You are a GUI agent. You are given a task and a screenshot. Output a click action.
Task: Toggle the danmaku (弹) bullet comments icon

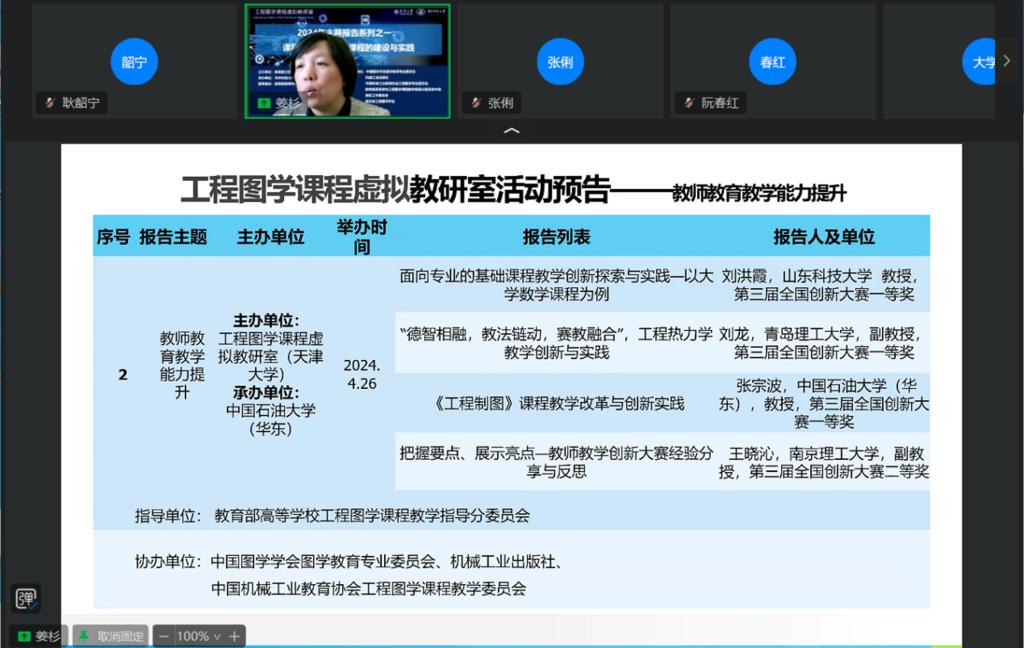26,598
